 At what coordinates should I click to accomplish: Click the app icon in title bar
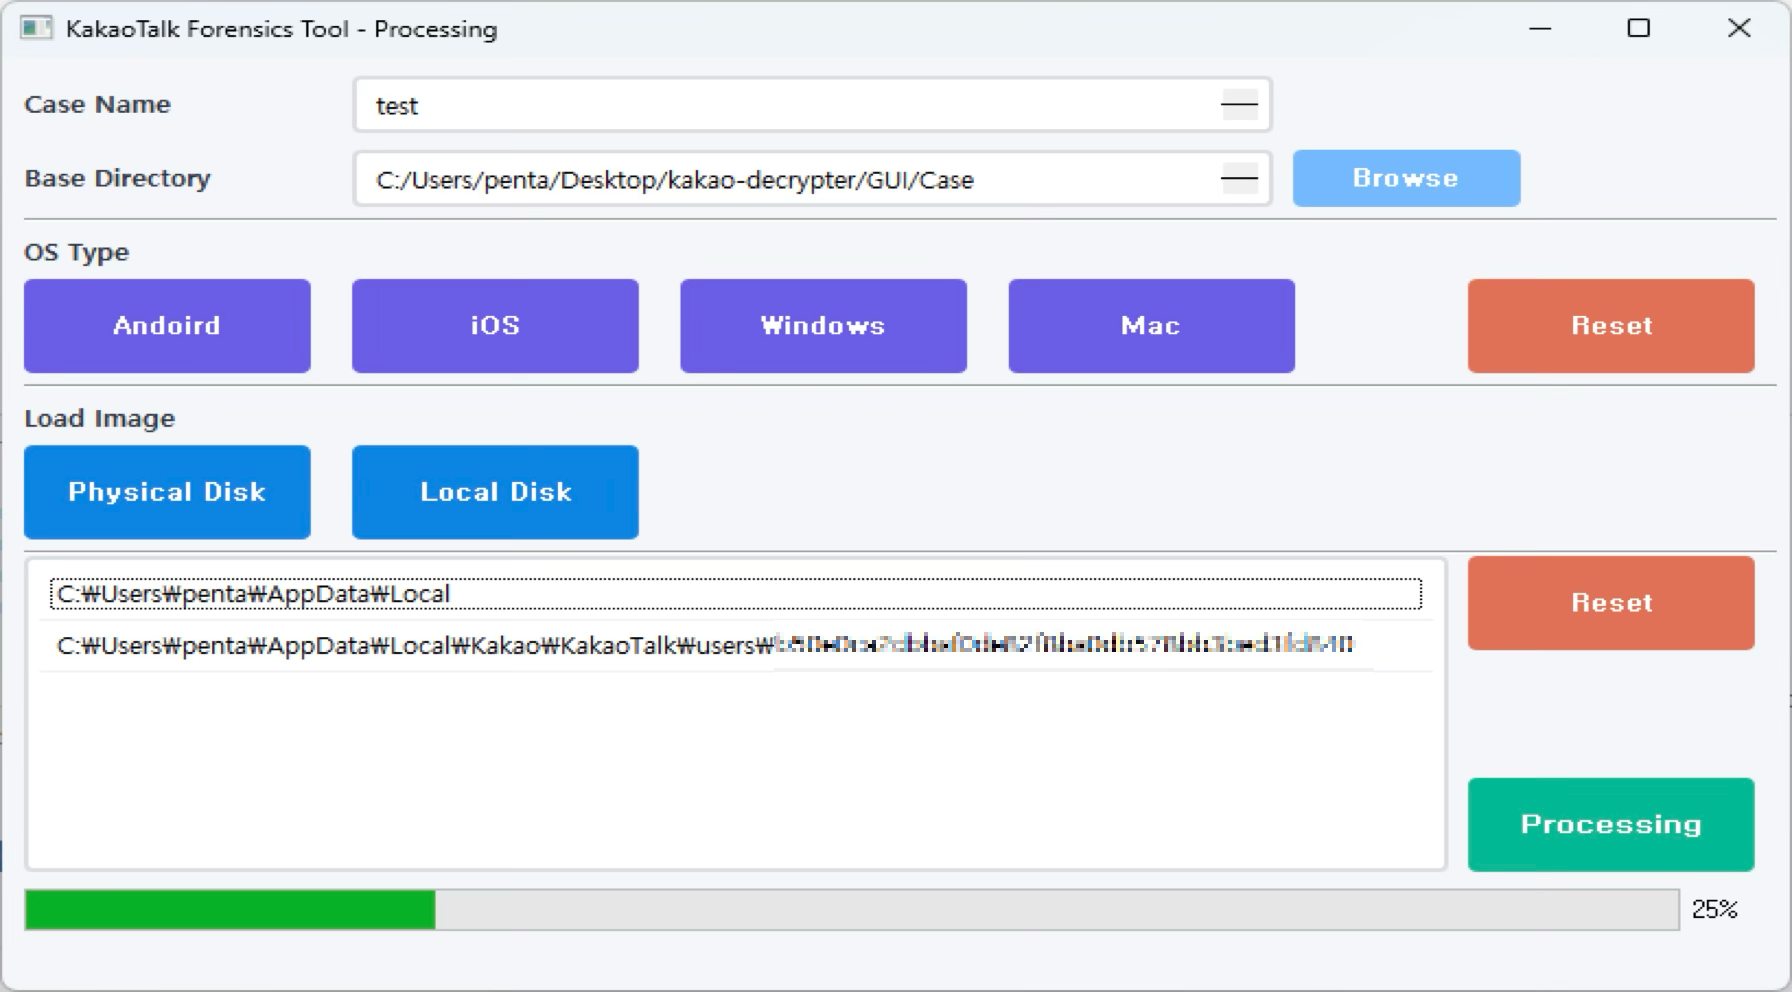36,28
